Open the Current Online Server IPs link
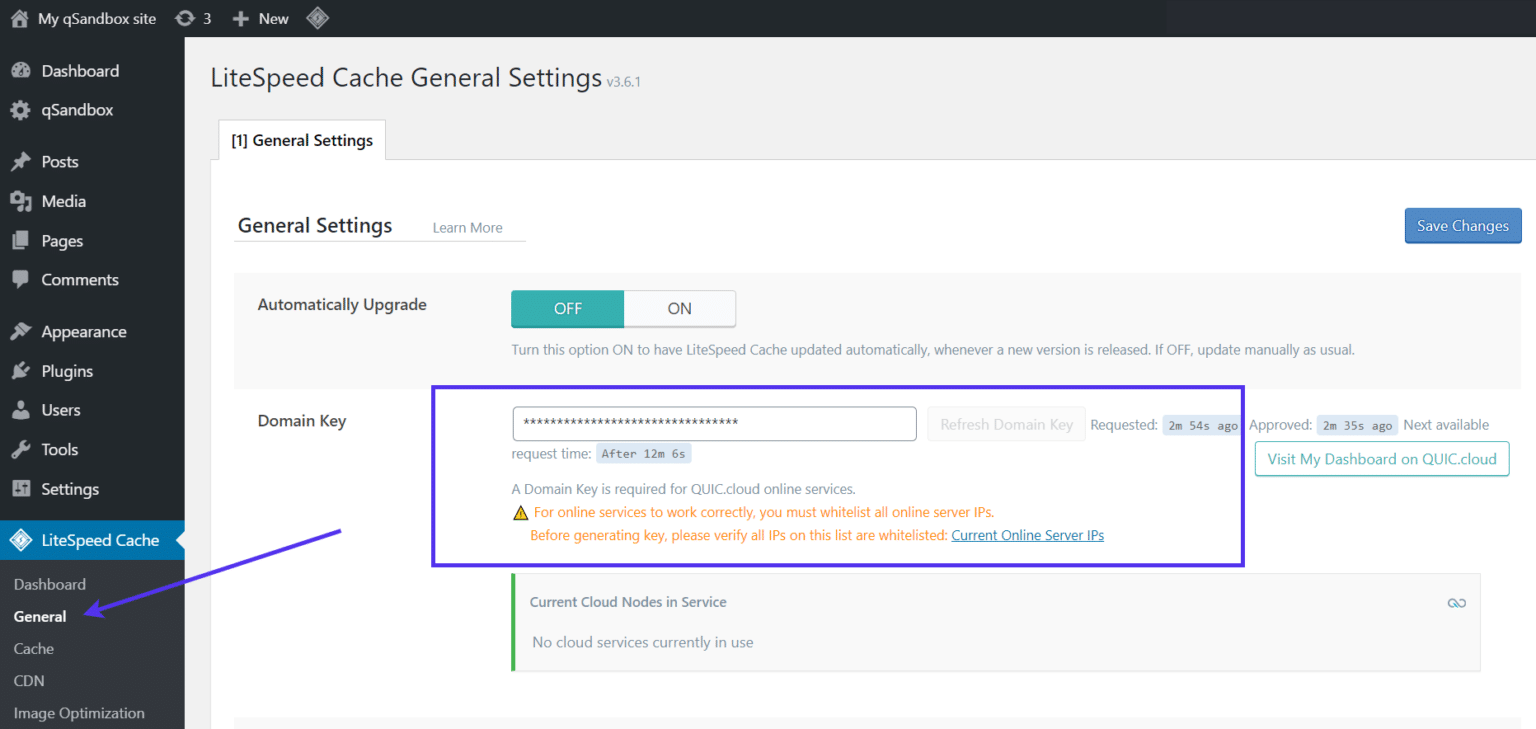The width and height of the screenshot is (1536, 729). coord(1027,535)
